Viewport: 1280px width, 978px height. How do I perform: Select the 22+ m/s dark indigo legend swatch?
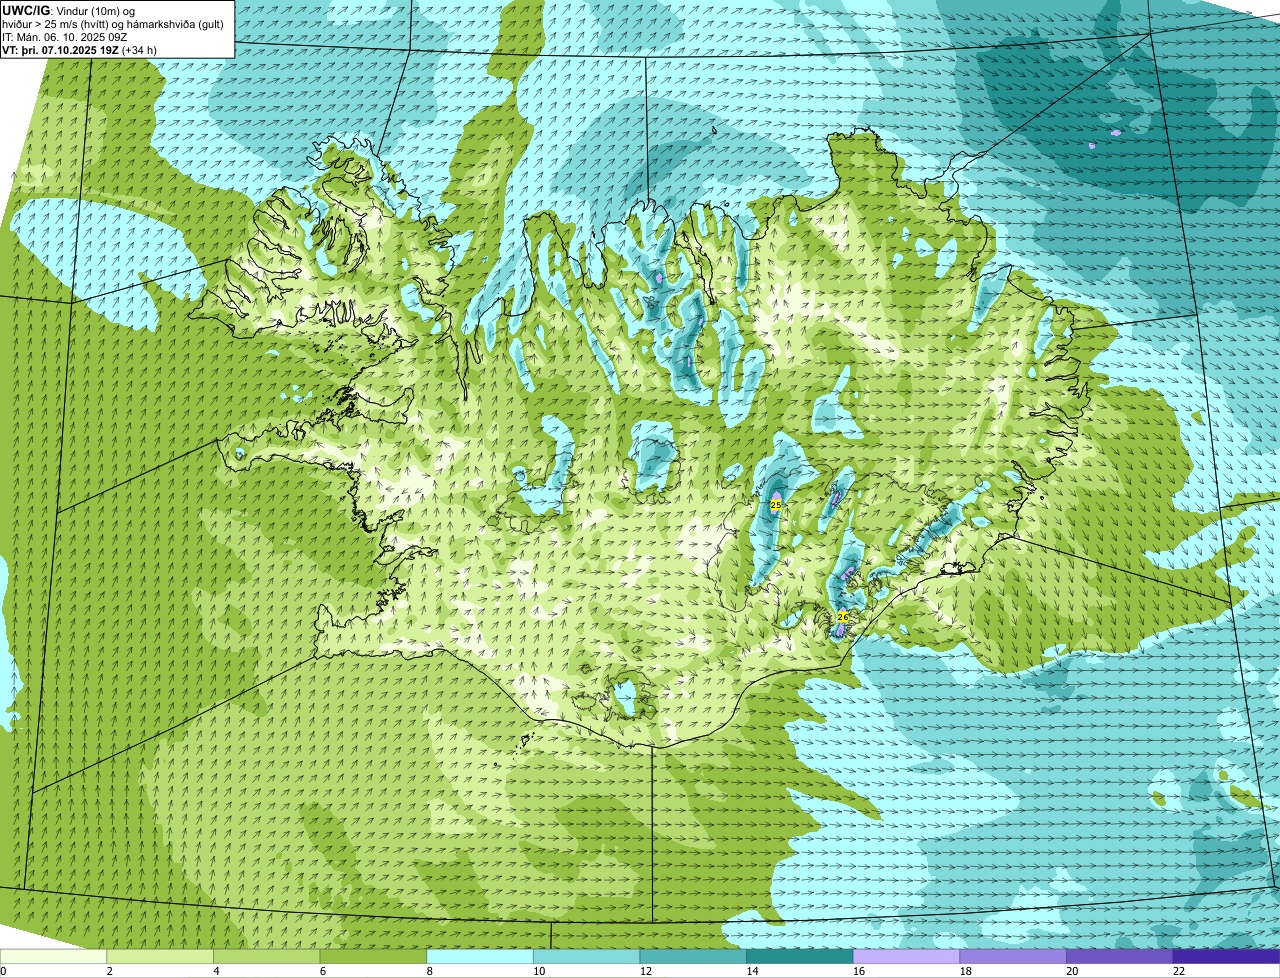coord(1226,956)
